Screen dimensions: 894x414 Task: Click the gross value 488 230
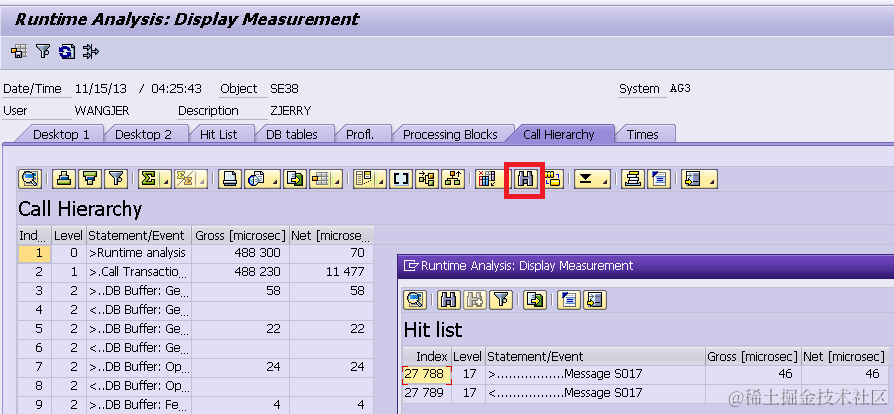[240, 272]
